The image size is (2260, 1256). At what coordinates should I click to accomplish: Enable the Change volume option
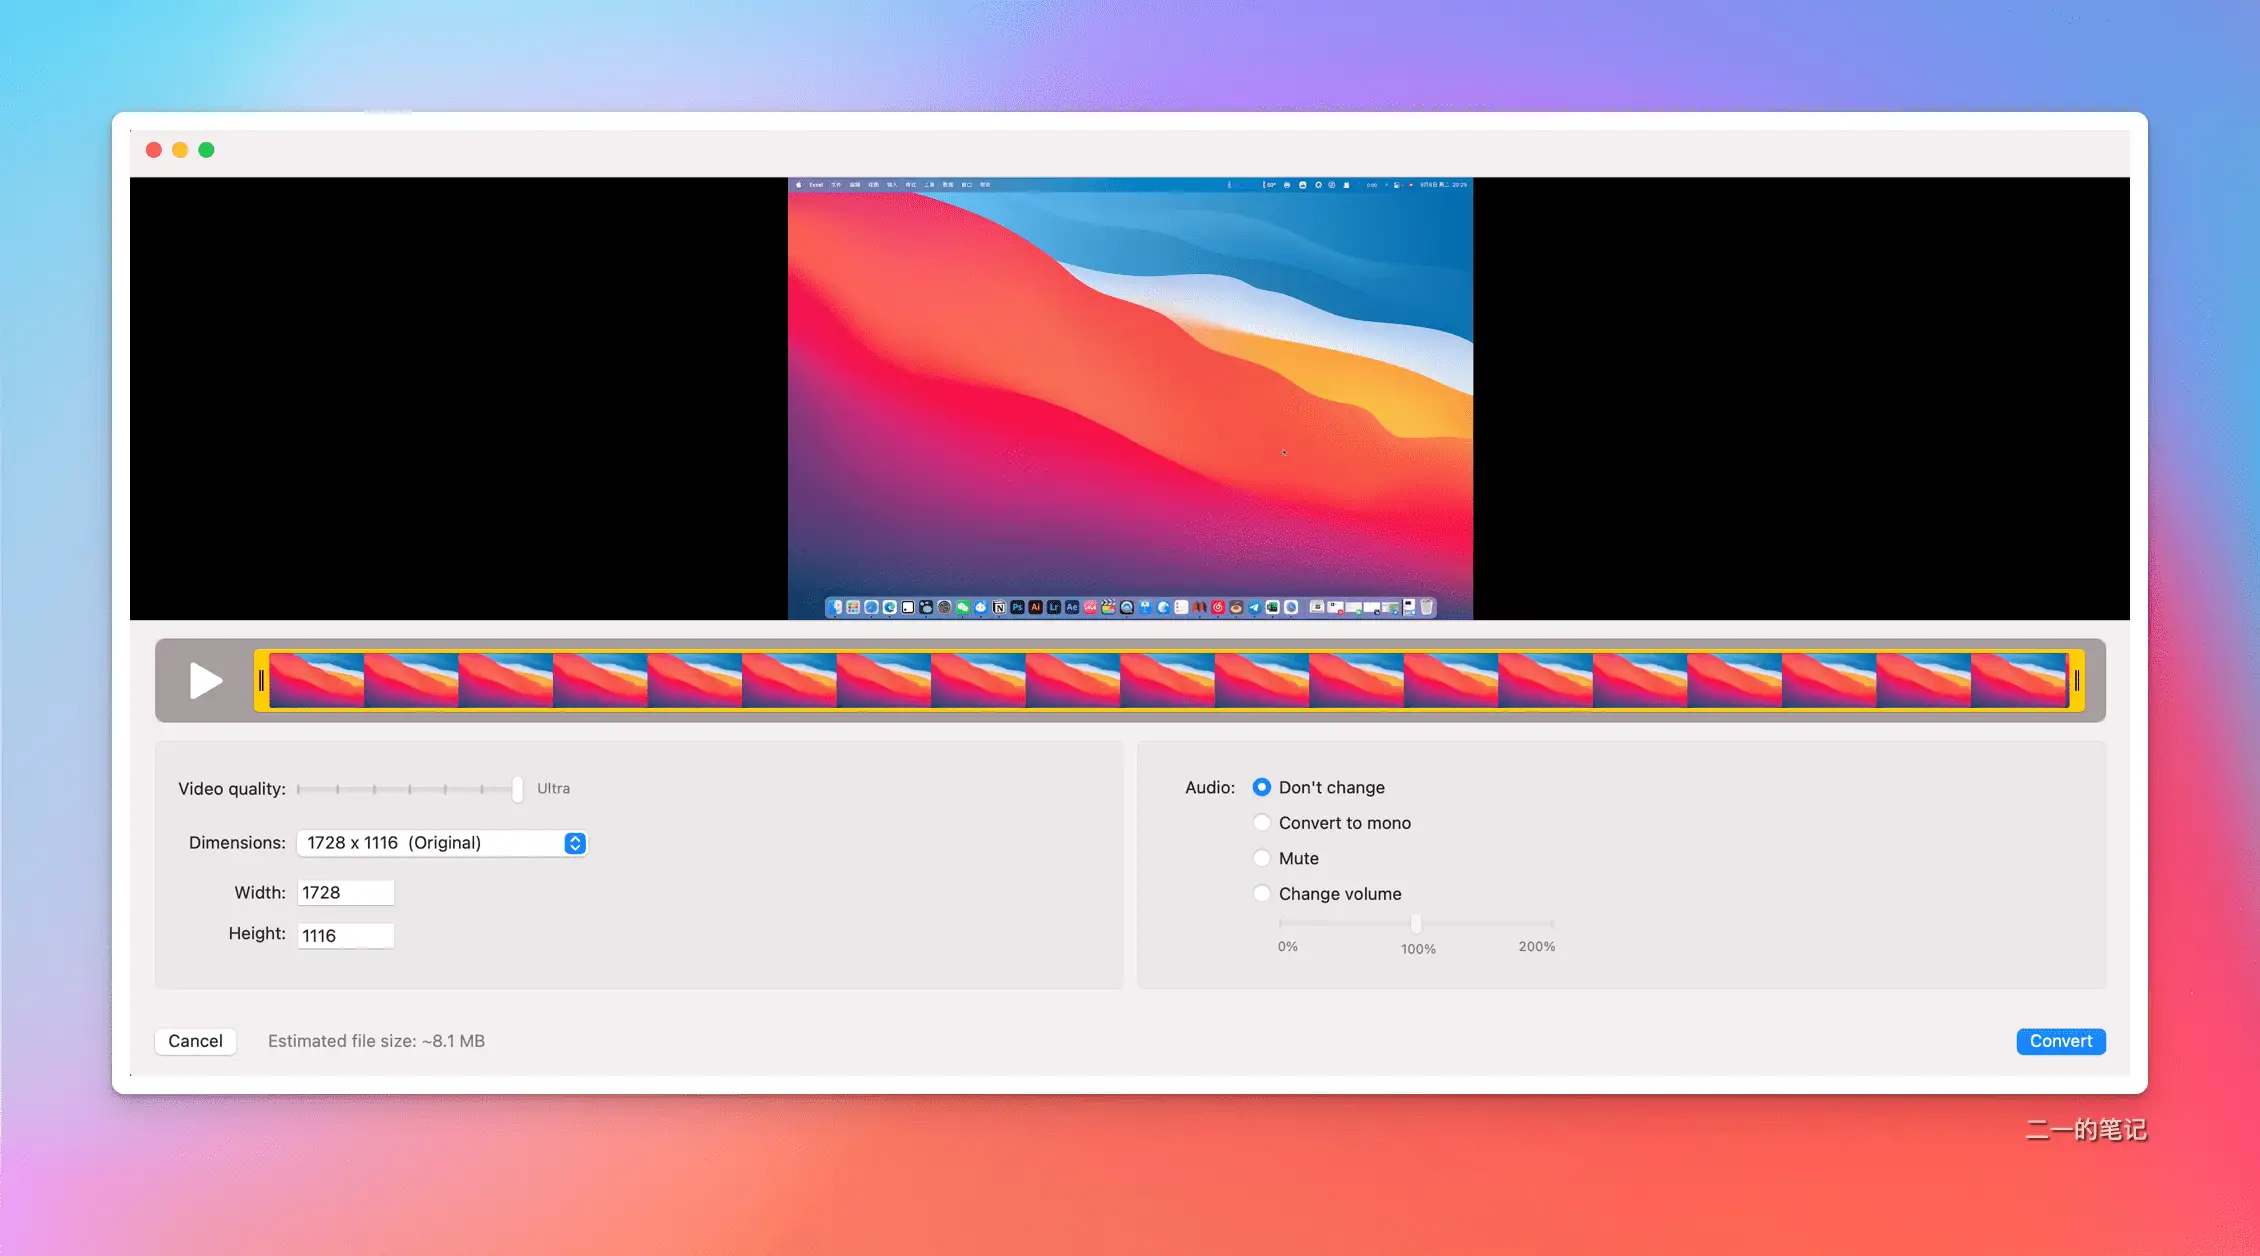pos(1262,894)
